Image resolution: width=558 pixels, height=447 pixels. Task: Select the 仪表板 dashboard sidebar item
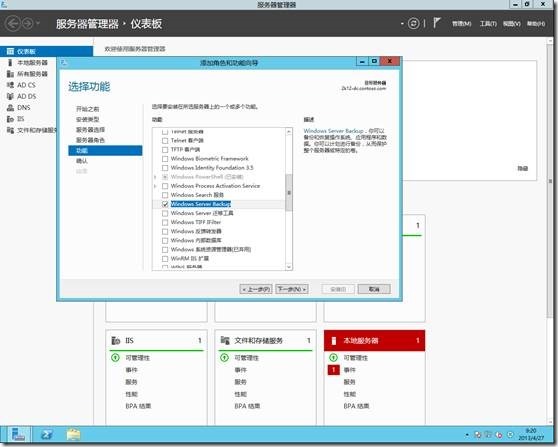click(46, 51)
